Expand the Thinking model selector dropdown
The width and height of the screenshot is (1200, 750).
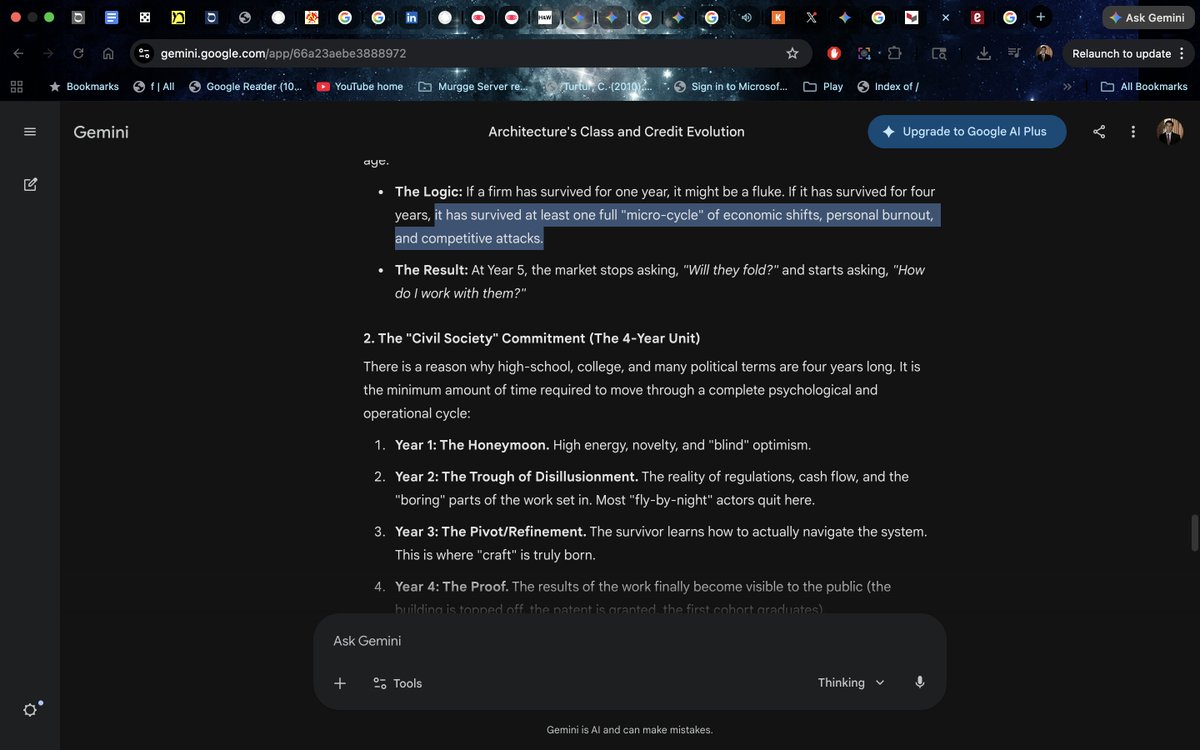tap(851, 683)
